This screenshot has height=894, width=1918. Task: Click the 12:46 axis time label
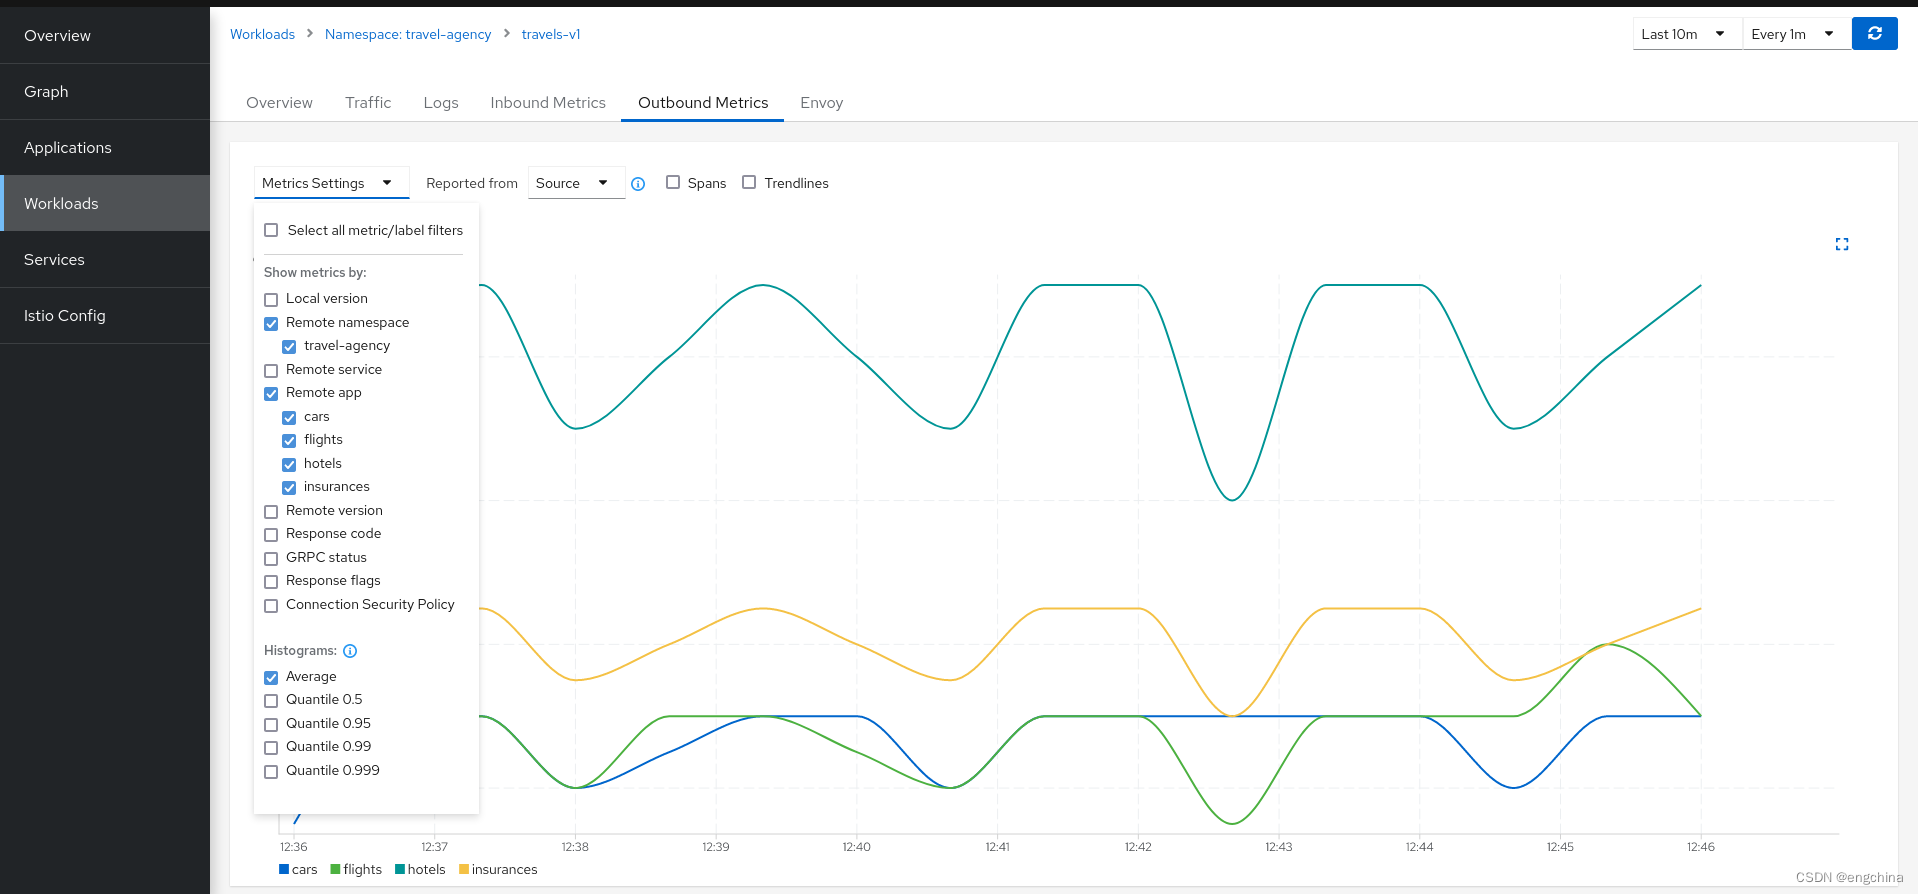click(x=1701, y=847)
